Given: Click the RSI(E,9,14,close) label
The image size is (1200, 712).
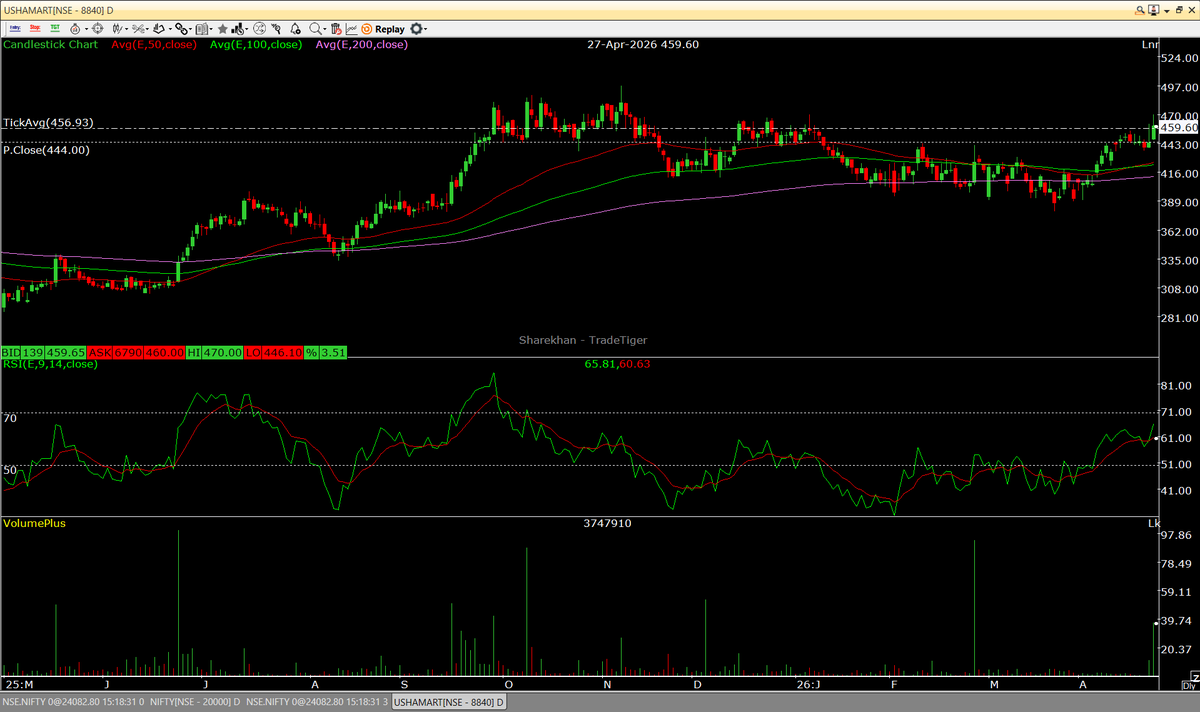Looking at the screenshot, I should (x=50, y=364).
